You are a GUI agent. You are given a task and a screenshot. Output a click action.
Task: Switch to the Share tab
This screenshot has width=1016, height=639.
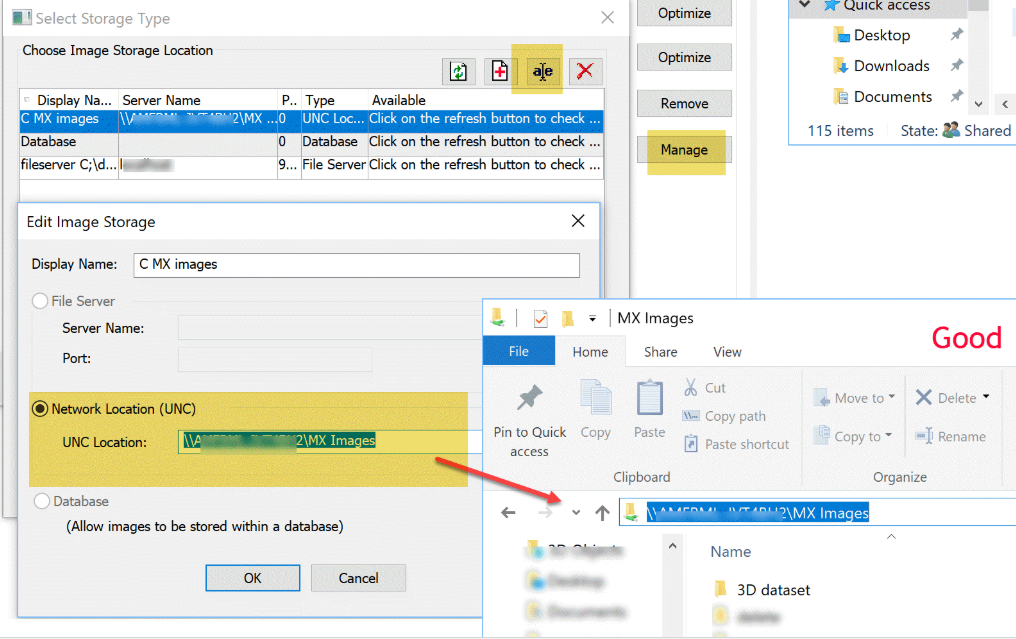(660, 351)
